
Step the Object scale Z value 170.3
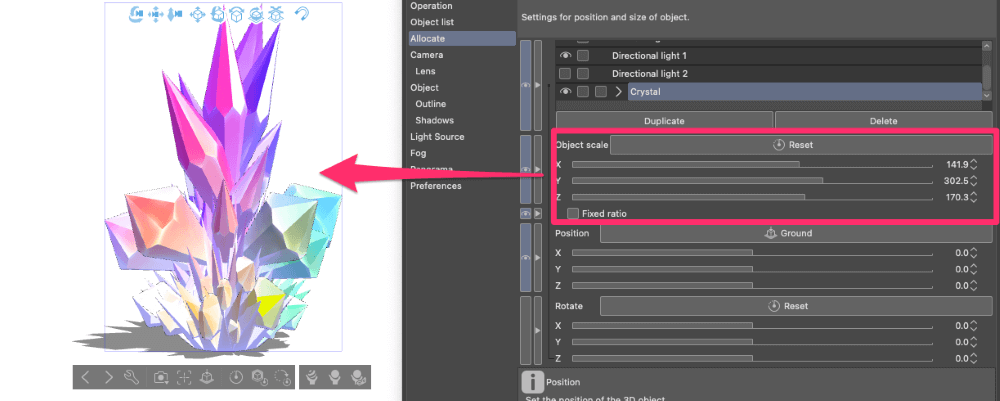[973, 198]
